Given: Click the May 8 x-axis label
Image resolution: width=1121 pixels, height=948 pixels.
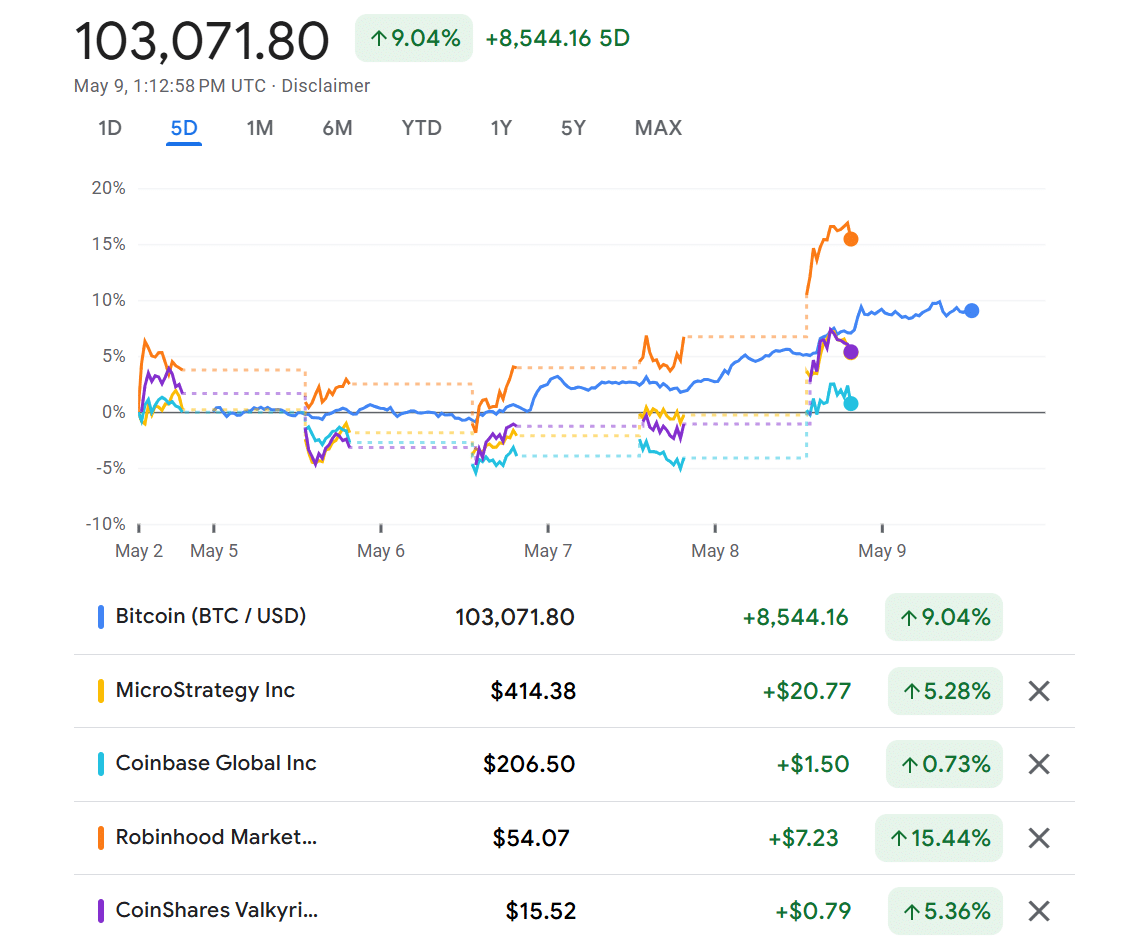Looking at the screenshot, I should point(715,551).
